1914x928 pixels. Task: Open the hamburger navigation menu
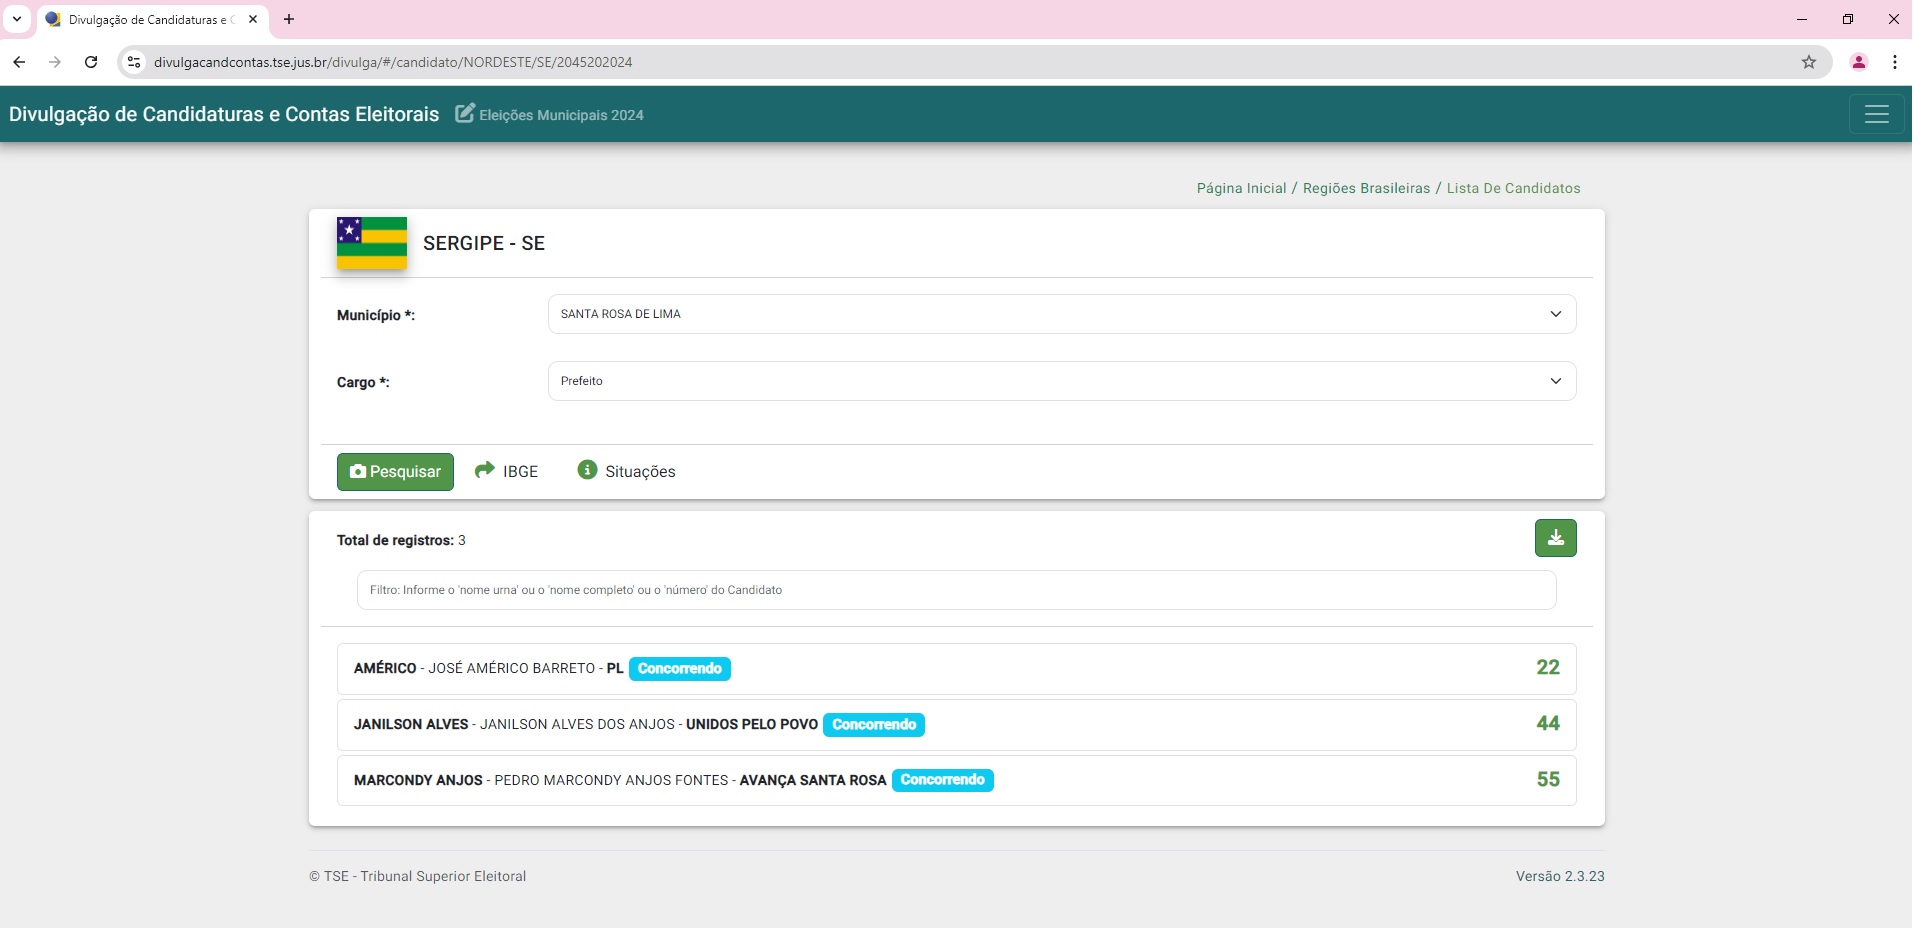click(x=1876, y=114)
